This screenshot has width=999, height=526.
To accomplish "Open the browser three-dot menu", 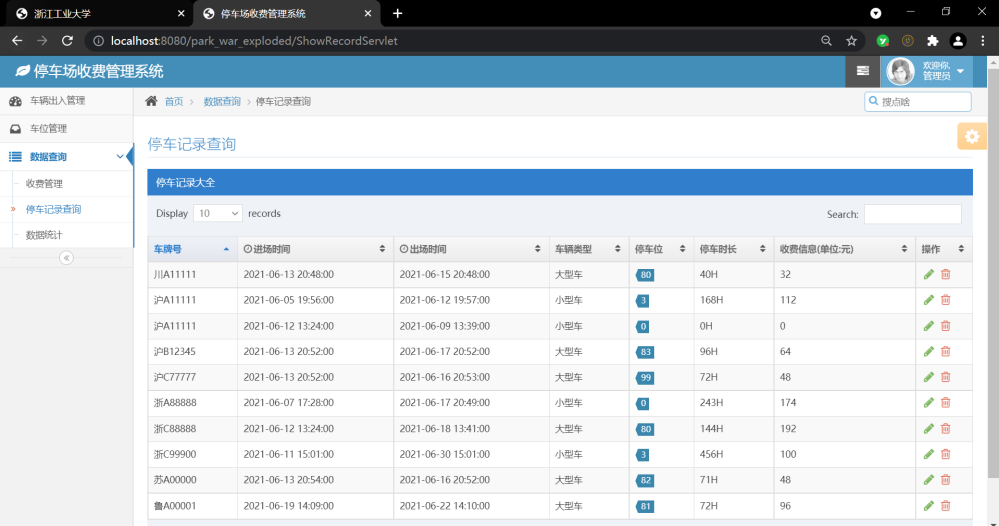I will pos(982,41).
